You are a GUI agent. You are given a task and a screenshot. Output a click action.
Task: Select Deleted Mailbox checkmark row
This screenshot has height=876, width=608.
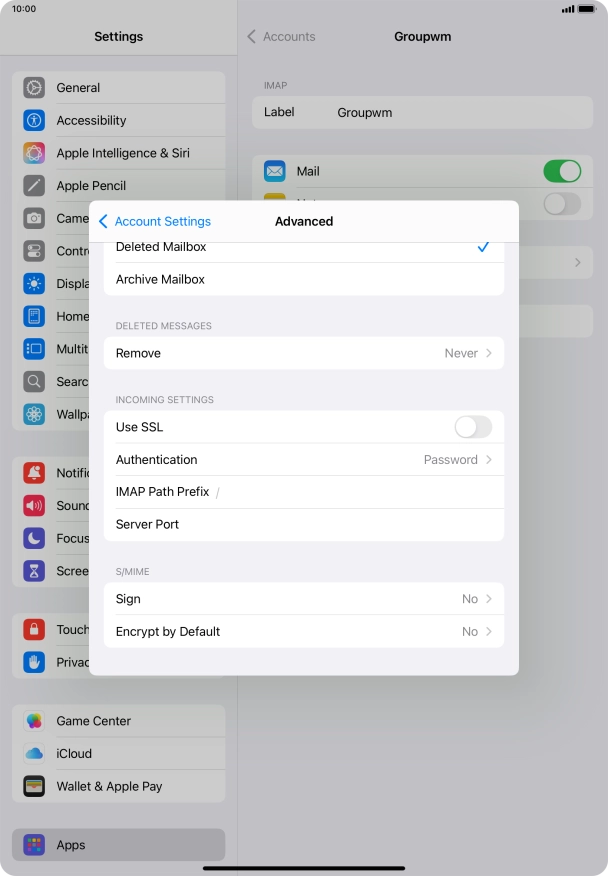click(303, 248)
